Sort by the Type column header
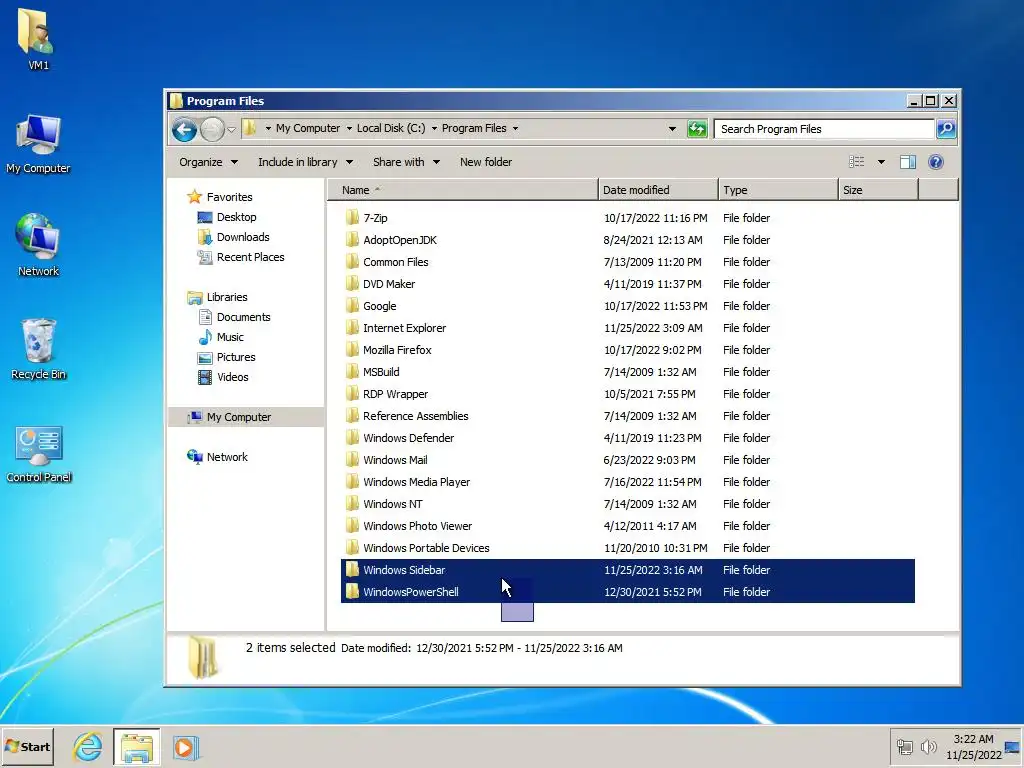The height and width of the screenshot is (768, 1024). pos(778,190)
